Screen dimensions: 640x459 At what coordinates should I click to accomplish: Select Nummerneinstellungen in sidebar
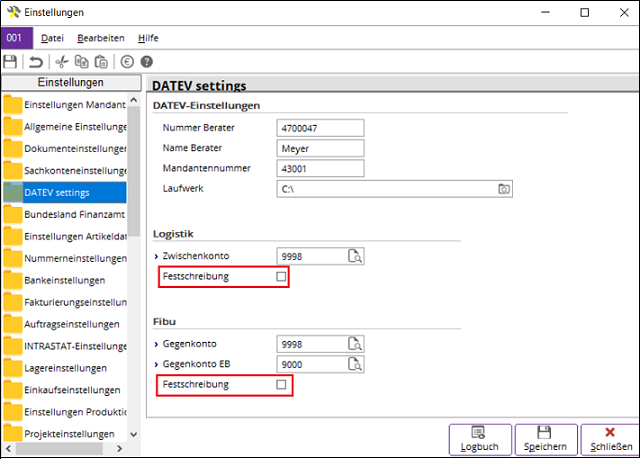point(65,258)
